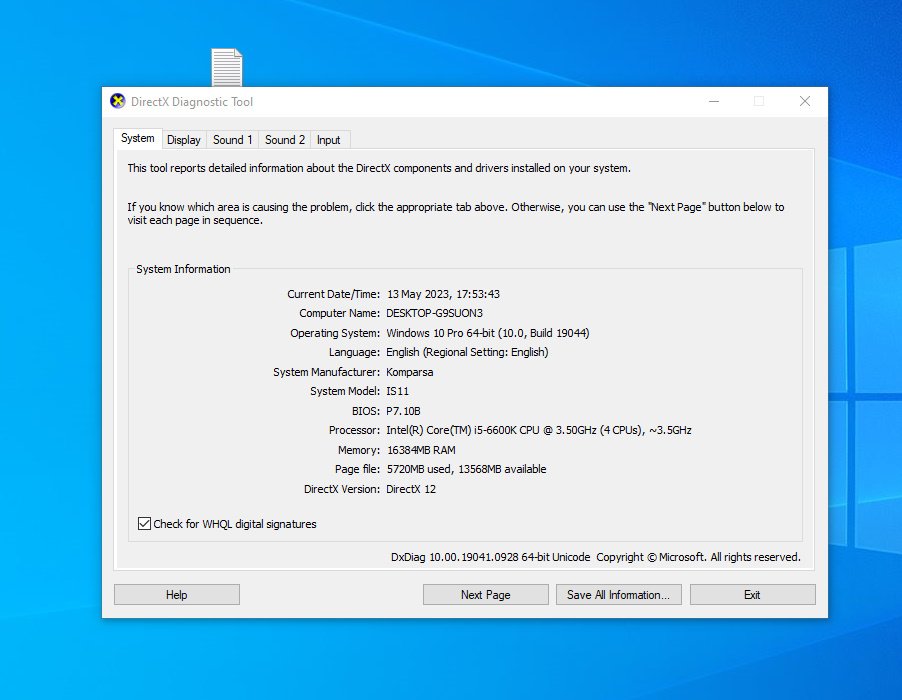
Task: Click BIOS value P7.10B
Action: (403, 411)
